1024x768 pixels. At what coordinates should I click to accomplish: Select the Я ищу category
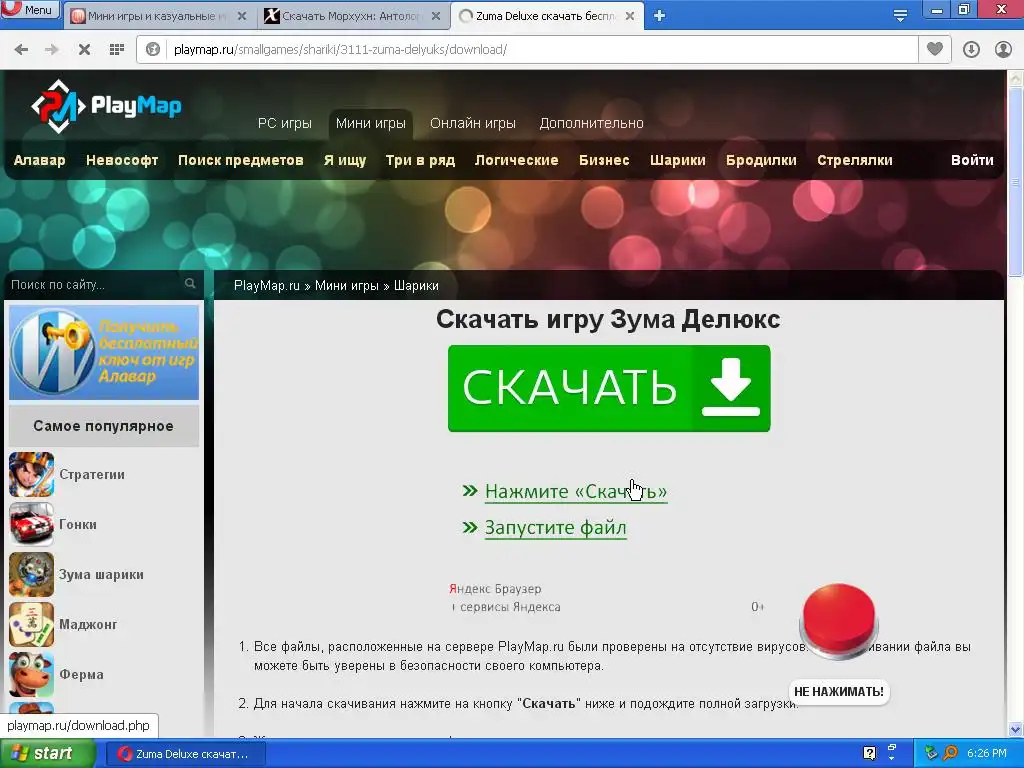click(345, 161)
